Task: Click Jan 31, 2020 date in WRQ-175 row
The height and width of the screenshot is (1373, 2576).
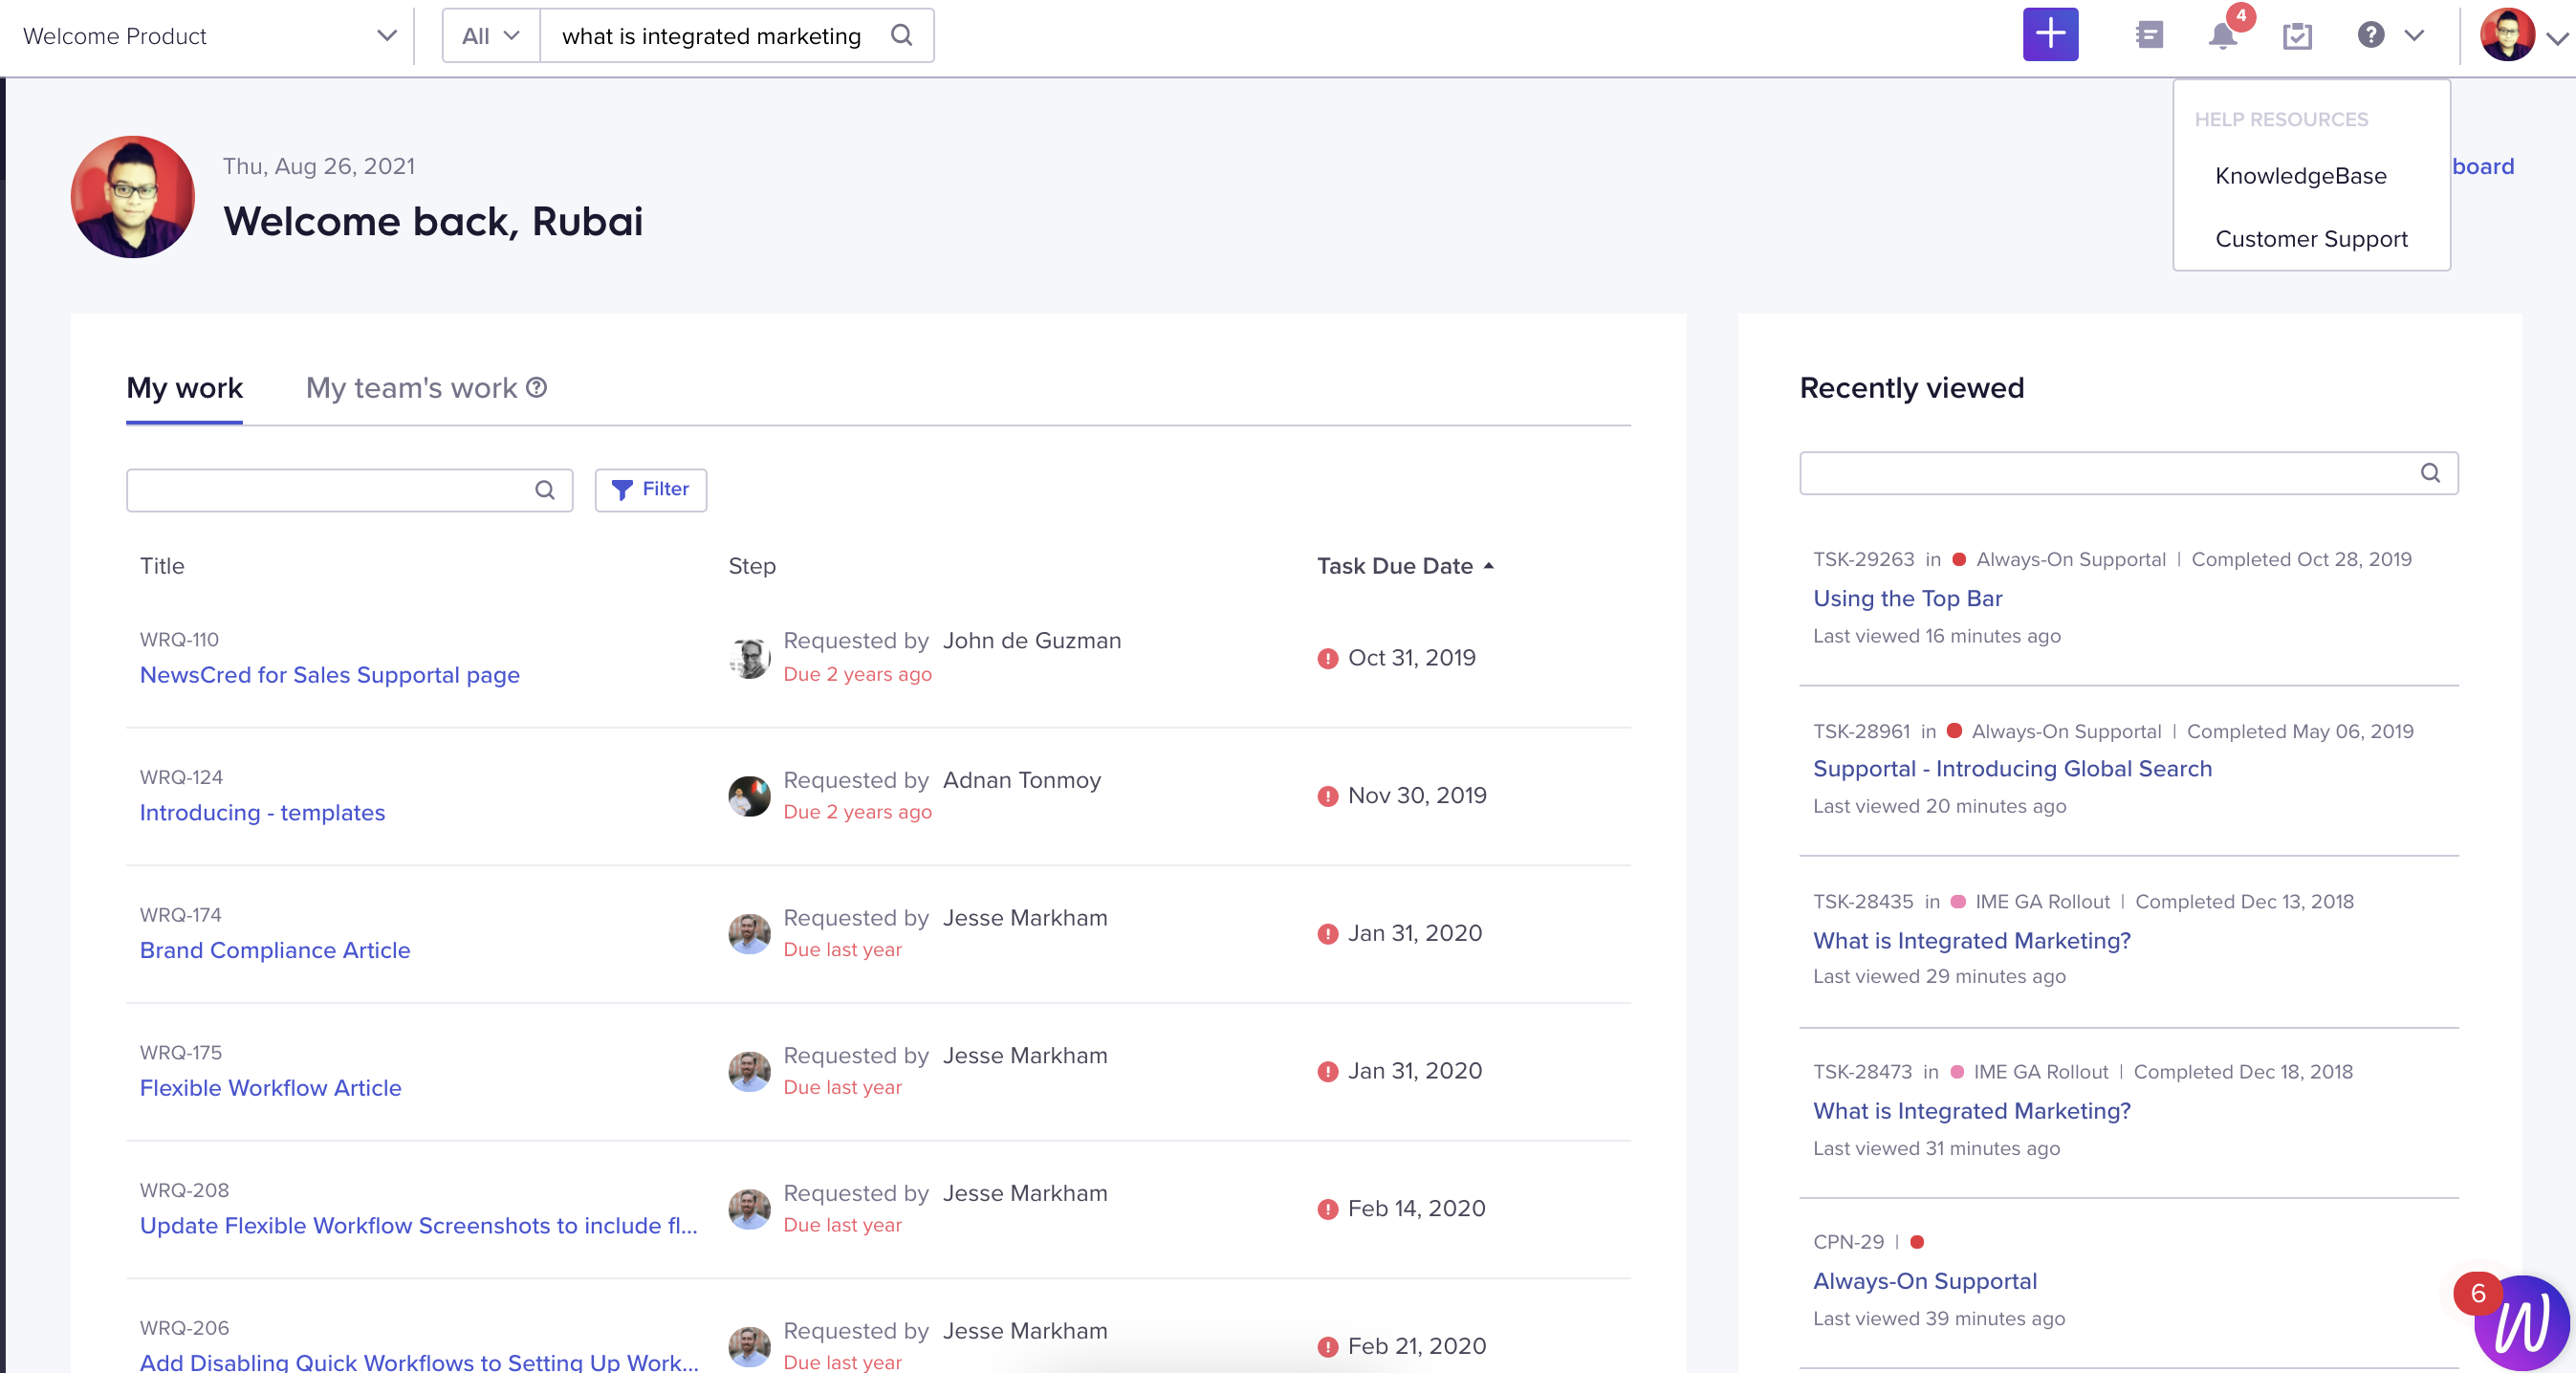Action: click(x=1414, y=1072)
